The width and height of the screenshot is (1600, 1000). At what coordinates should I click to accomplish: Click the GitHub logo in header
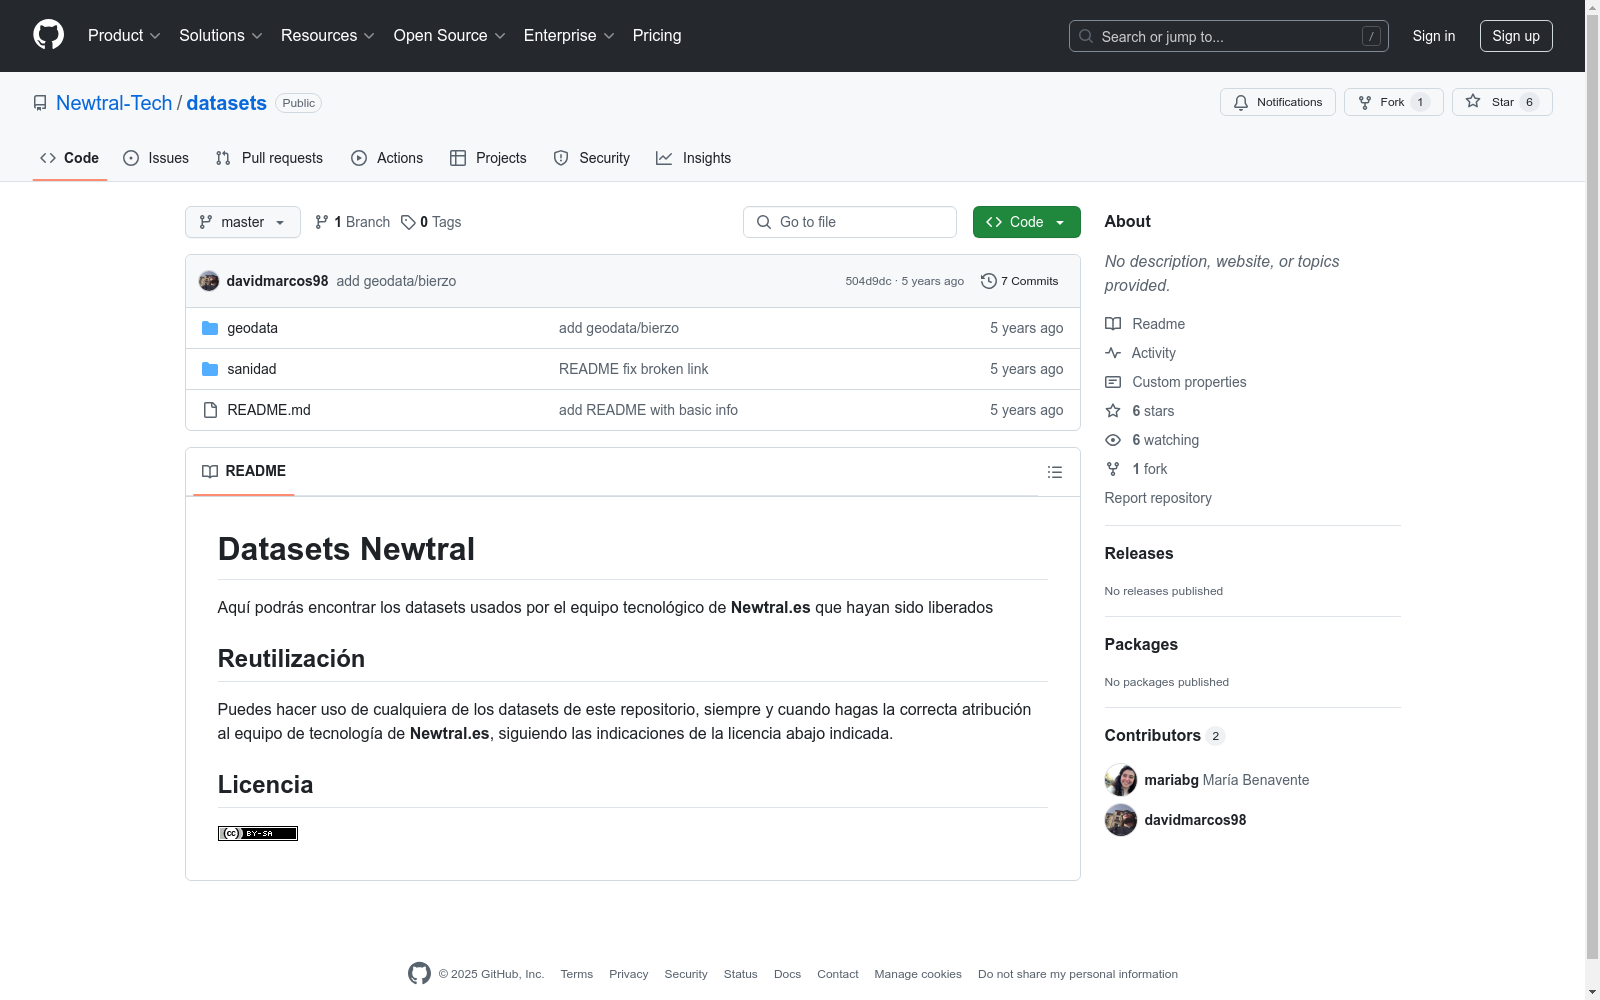[48, 35]
